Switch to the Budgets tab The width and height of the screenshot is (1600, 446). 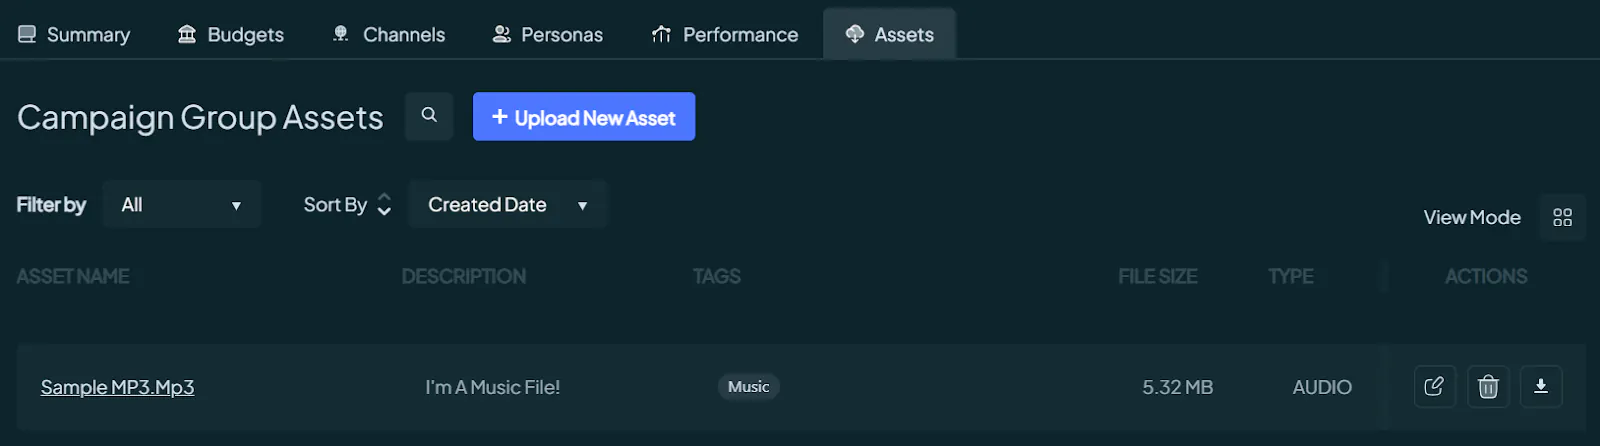click(231, 34)
